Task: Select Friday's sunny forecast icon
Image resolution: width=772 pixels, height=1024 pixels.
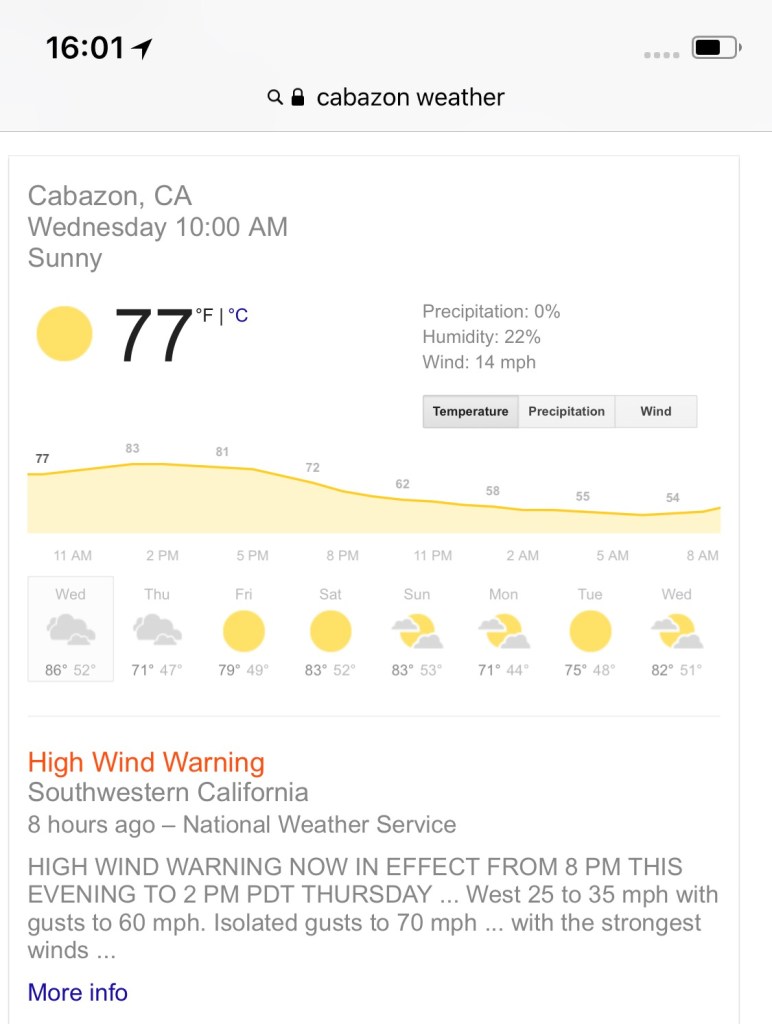Action: point(243,631)
